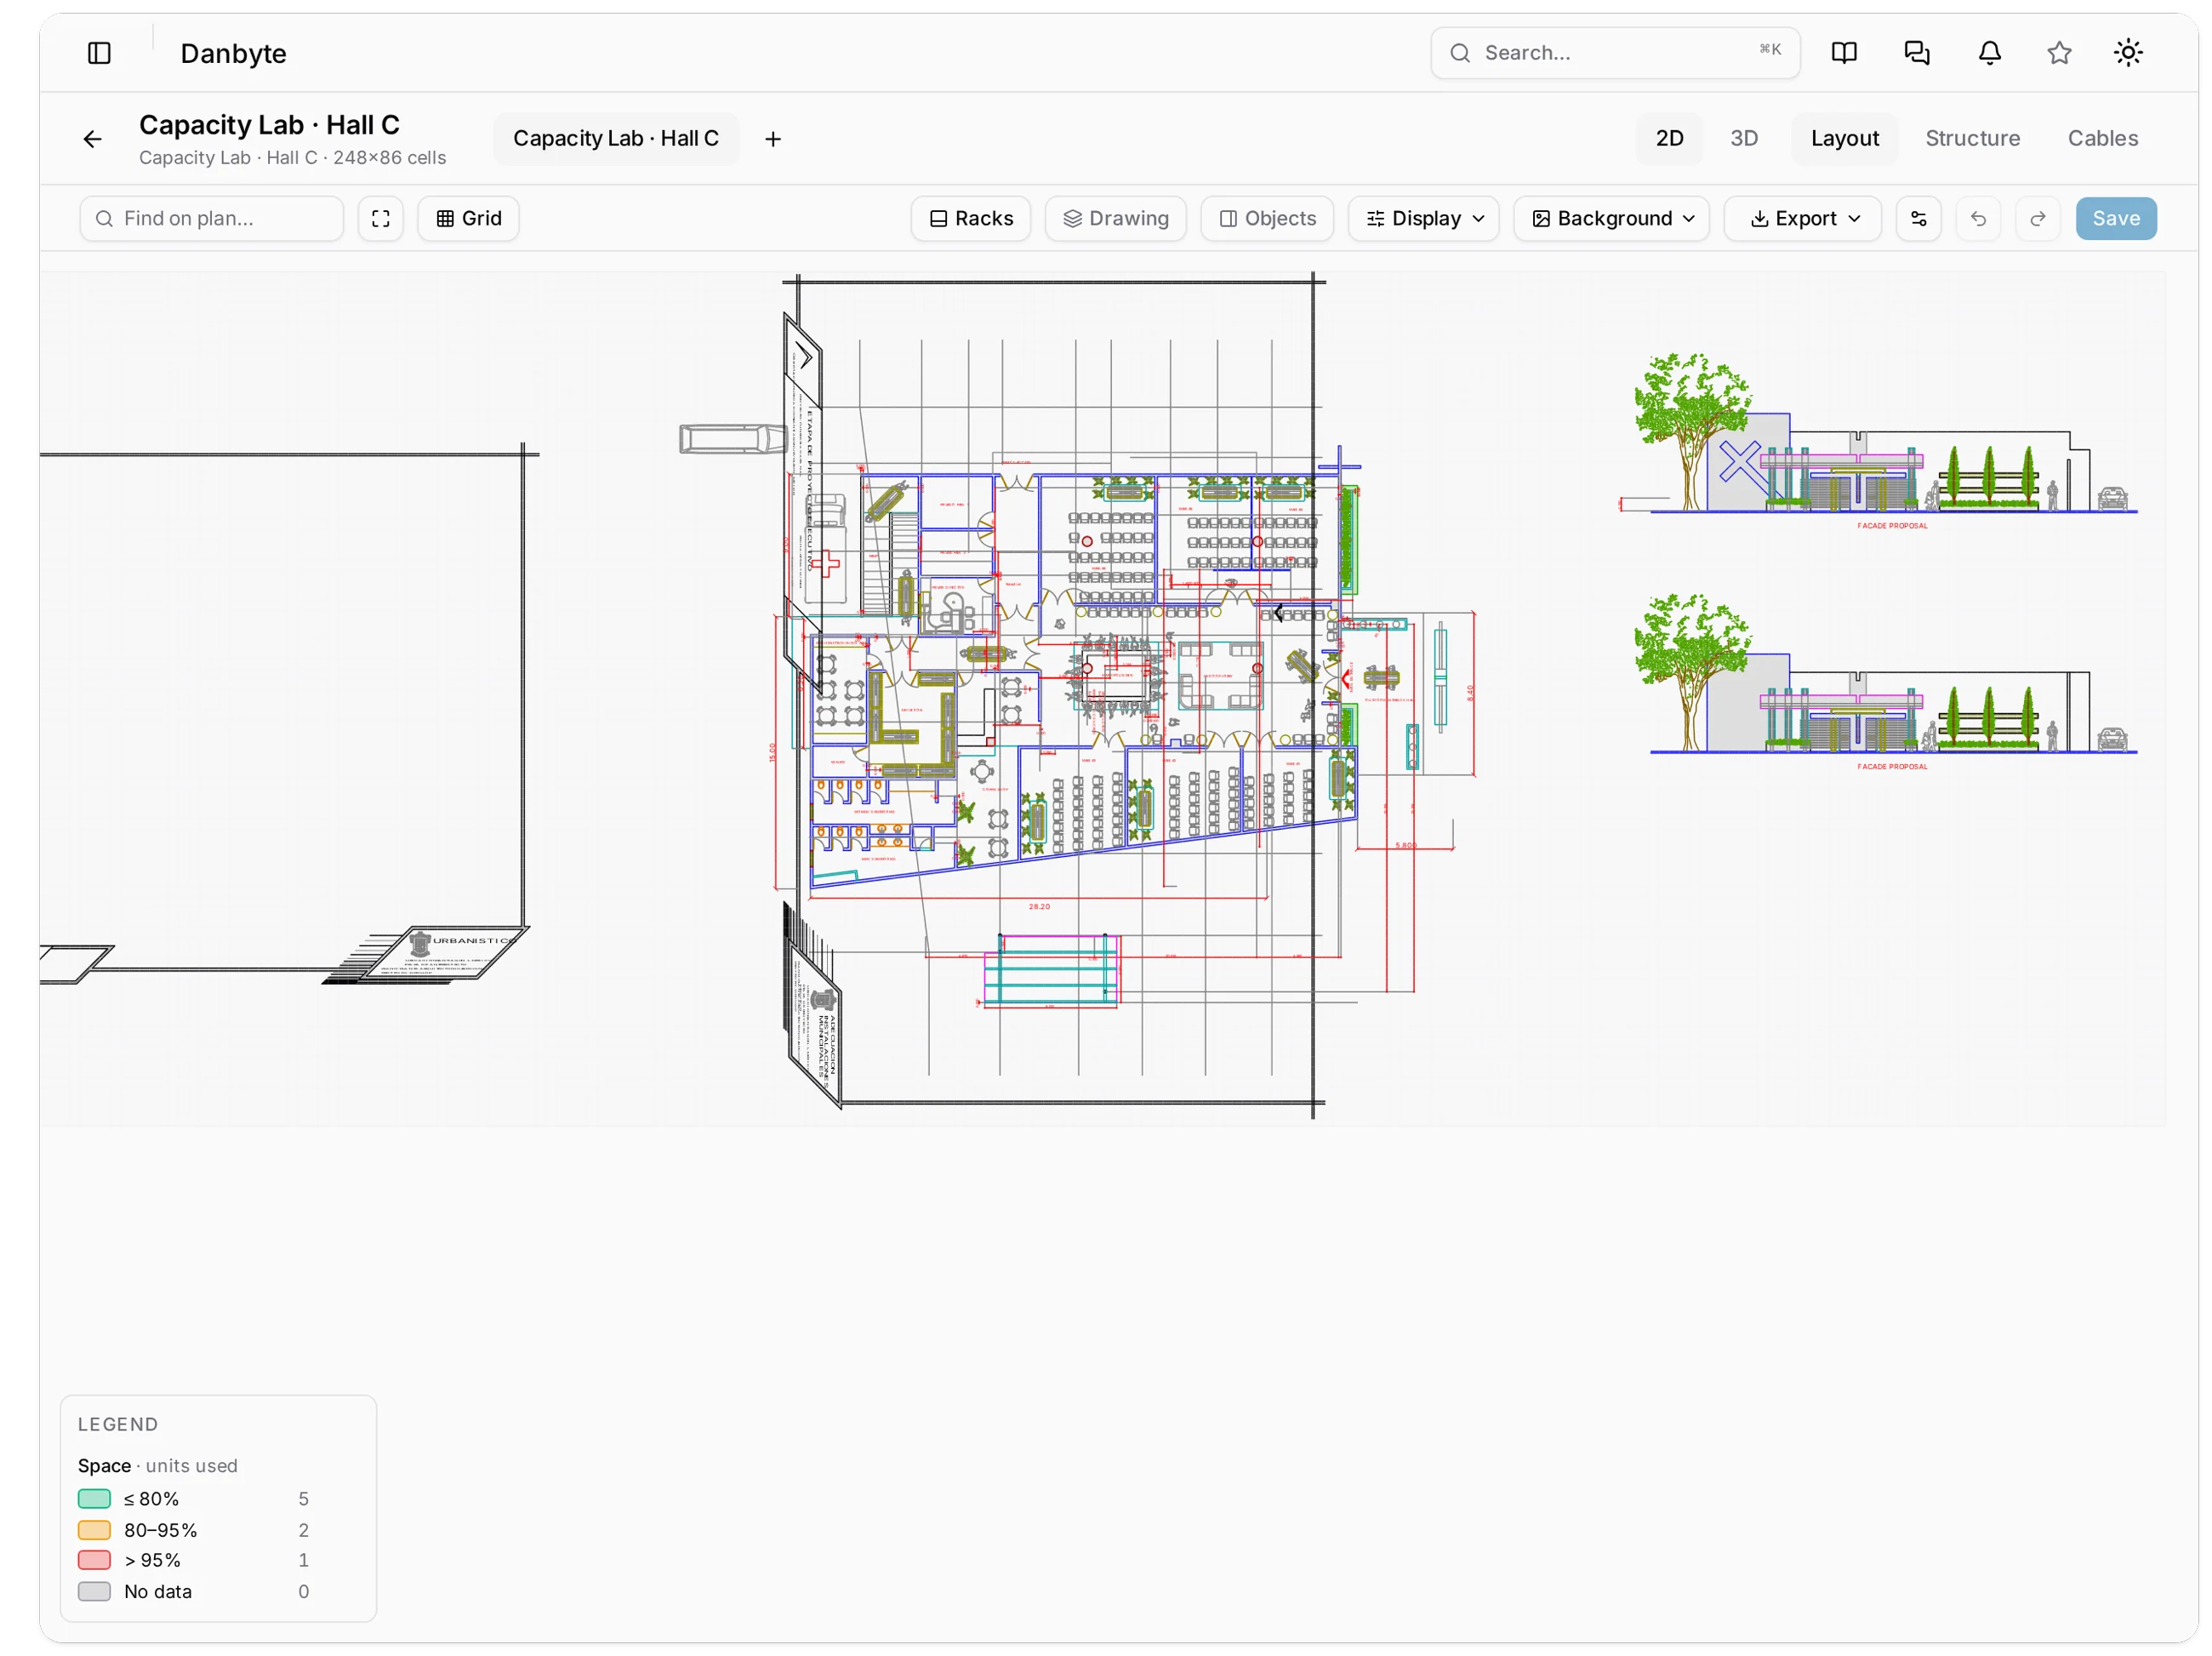The width and height of the screenshot is (2212, 1656).
Task: Click the Save button
Action: [x=2115, y=218]
